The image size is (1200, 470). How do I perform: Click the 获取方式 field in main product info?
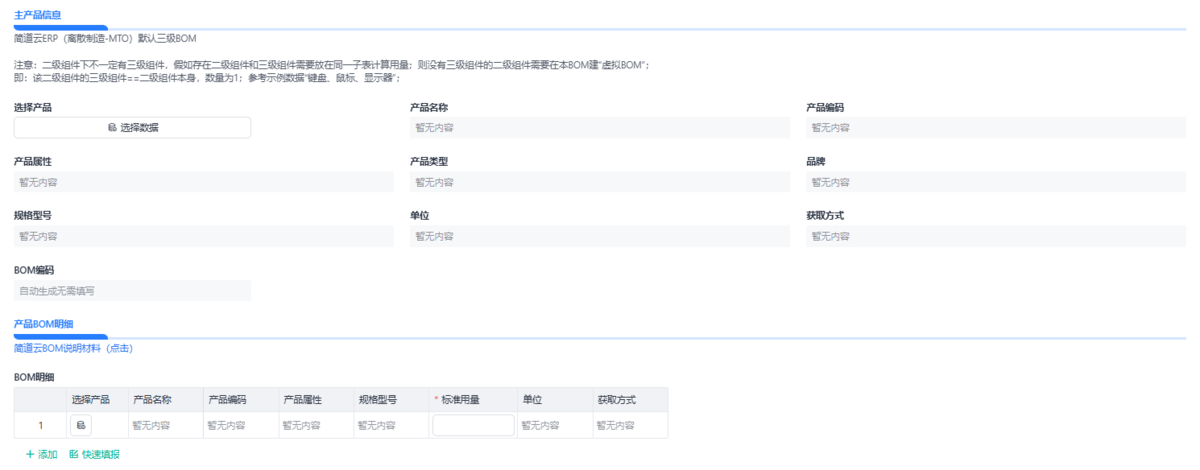pyautogui.click(x=996, y=236)
